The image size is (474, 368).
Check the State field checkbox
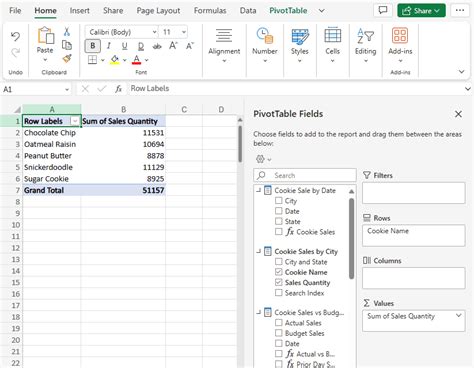(279, 221)
